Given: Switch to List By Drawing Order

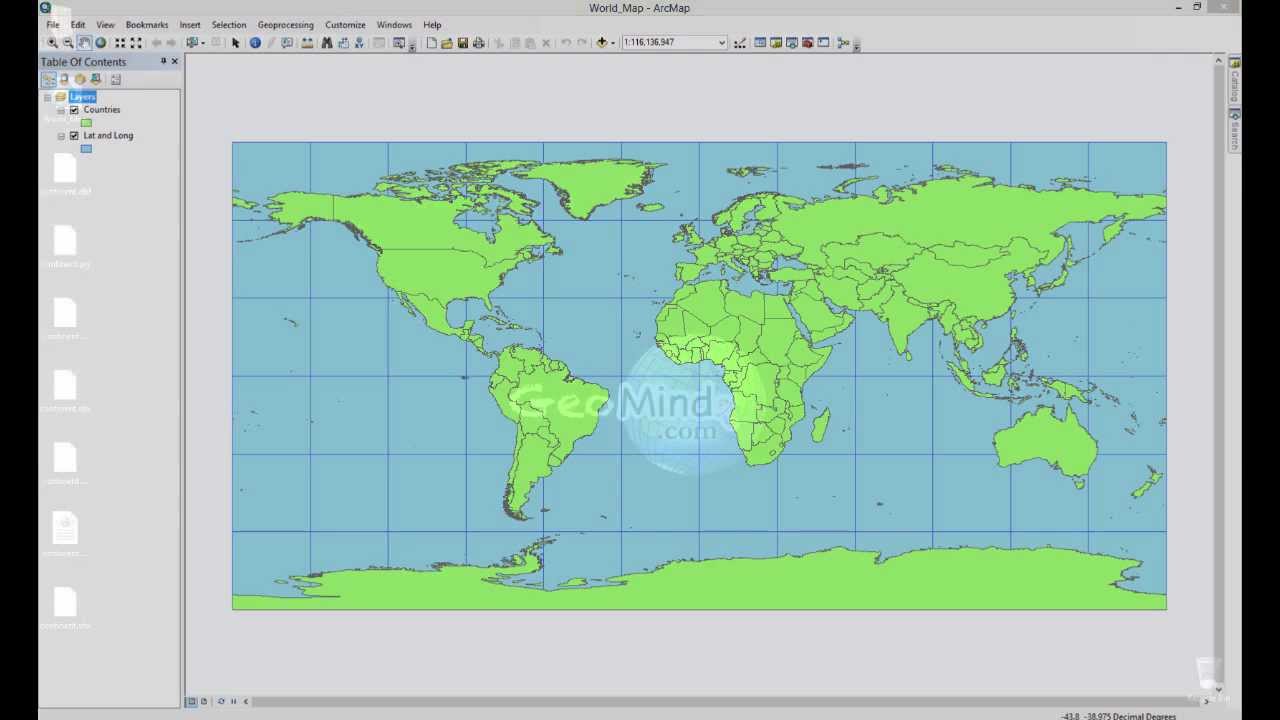Looking at the screenshot, I should [x=48, y=79].
